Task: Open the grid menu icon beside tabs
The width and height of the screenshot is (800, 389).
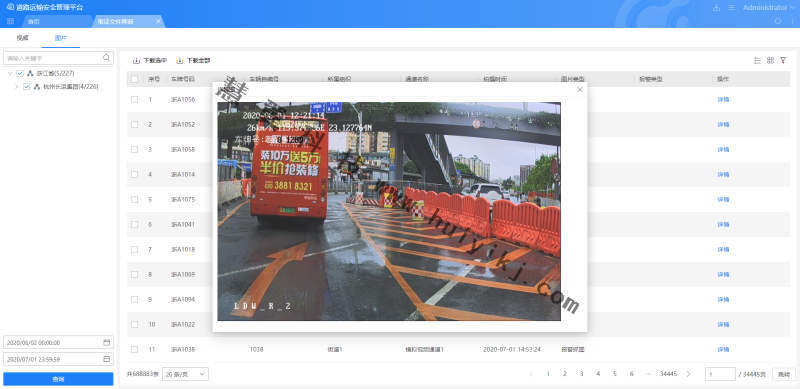Action: coord(10,21)
